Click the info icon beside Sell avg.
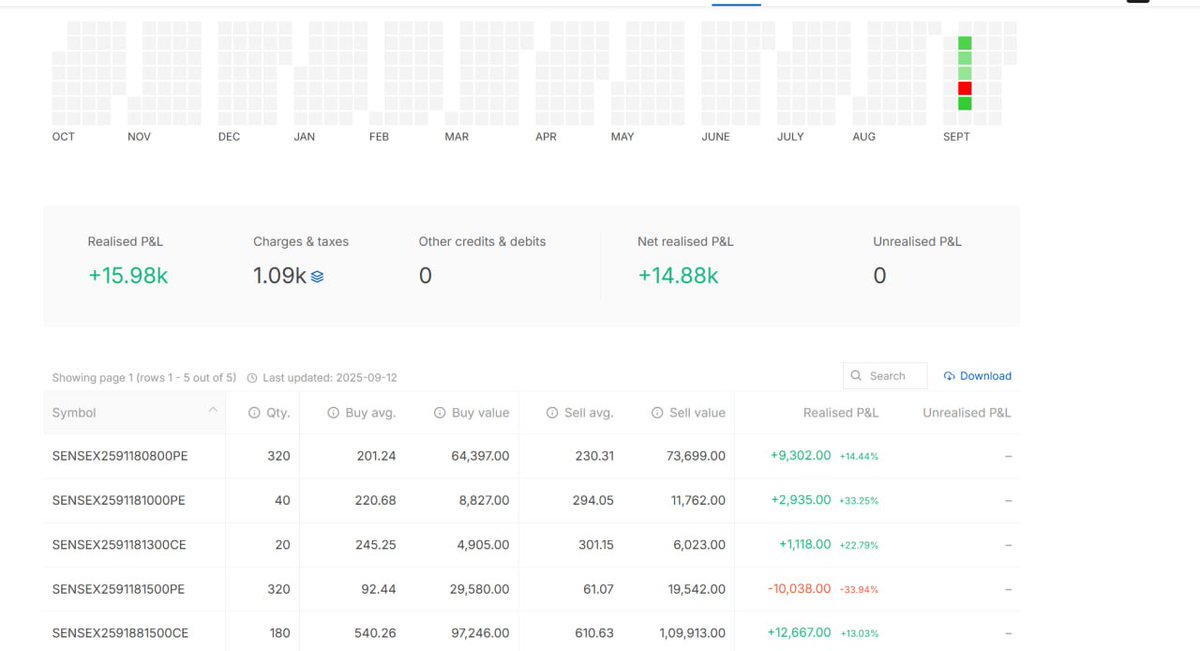The height and width of the screenshot is (651, 1200). pos(552,413)
